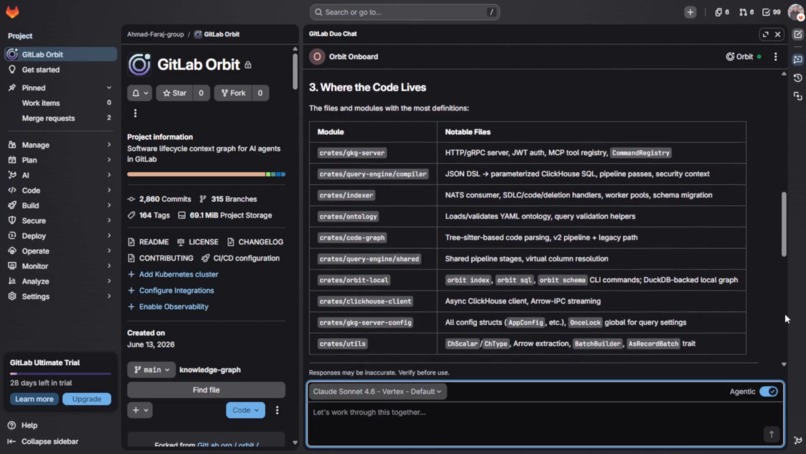Expand the Monitor sidebar menu

(61, 266)
